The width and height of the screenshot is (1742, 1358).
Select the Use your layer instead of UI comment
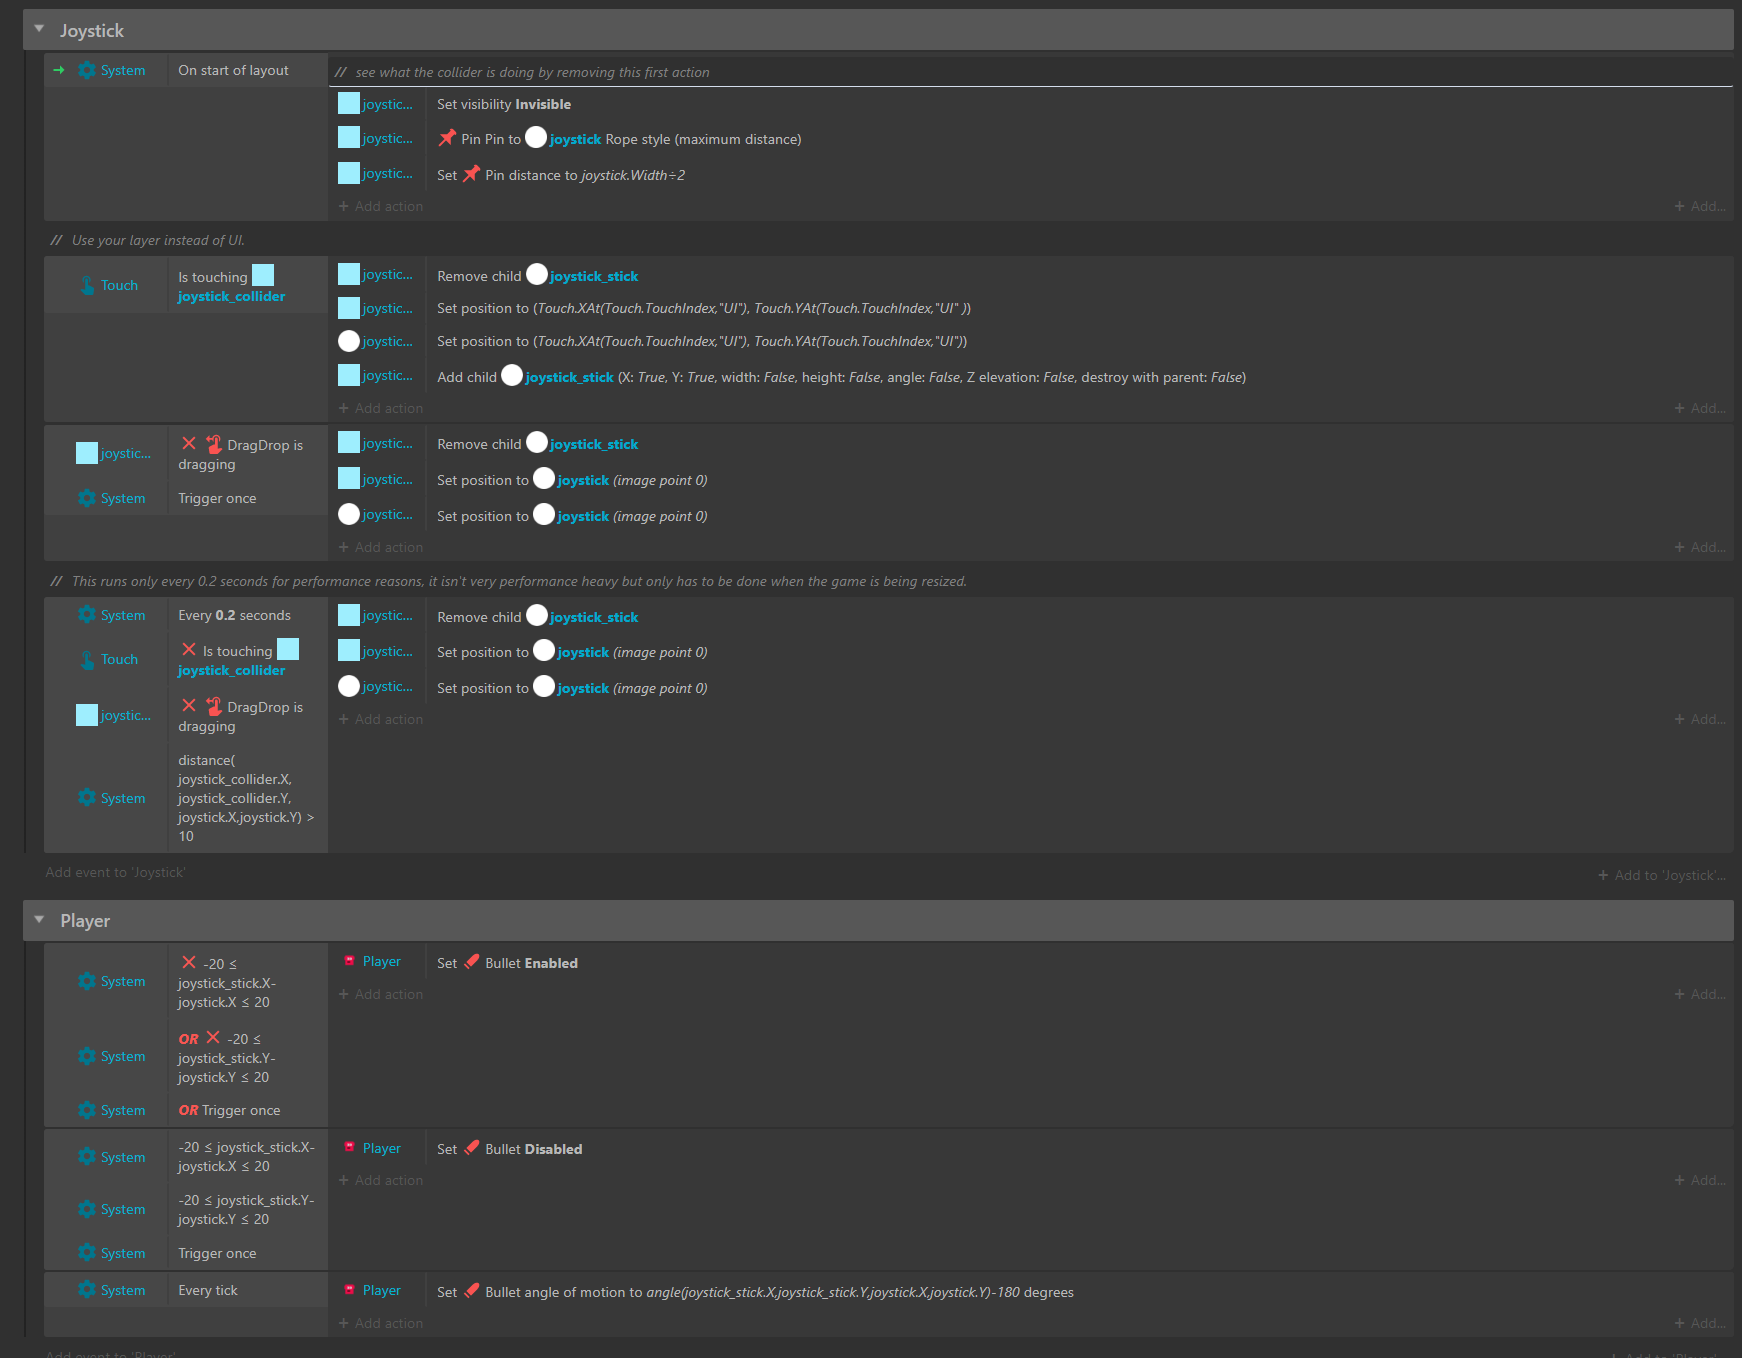158,240
